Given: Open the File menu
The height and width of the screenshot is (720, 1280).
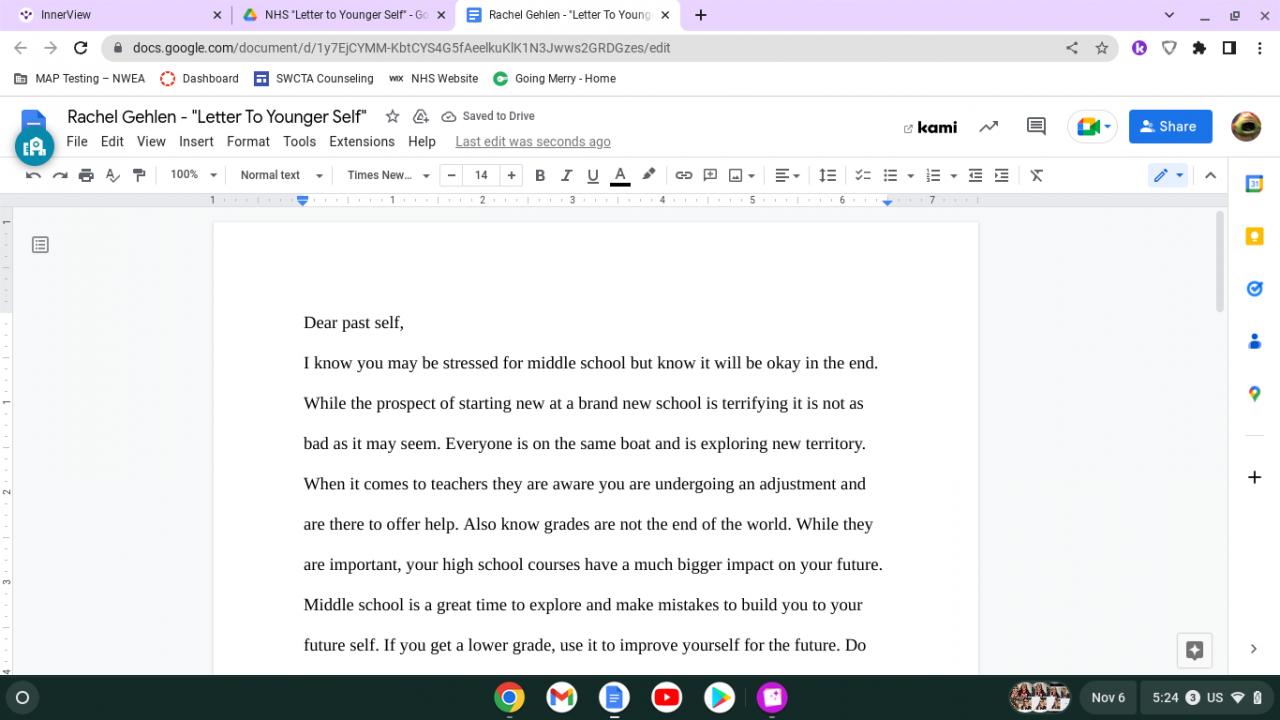Looking at the screenshot, I should tap(77, 142).
